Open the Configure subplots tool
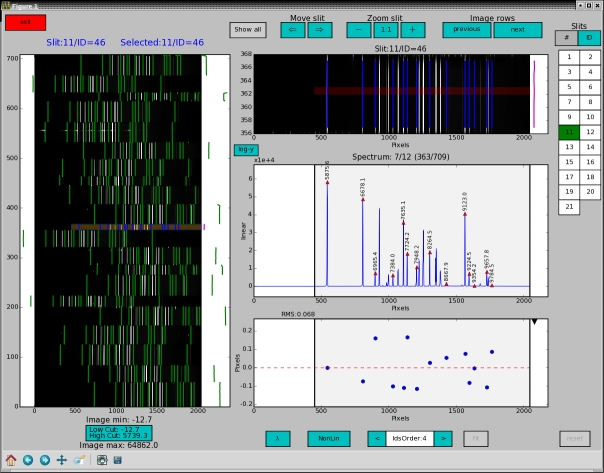 pyautogui.click(x=101, y=460)
